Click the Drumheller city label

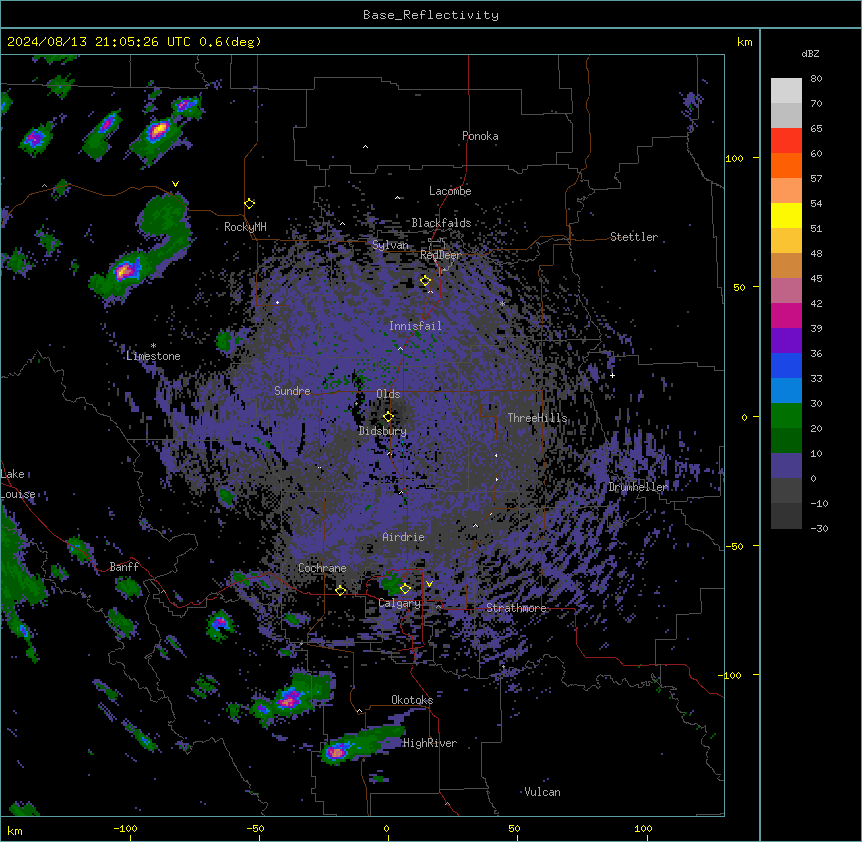pyautogui.click(x=638, y=487)
